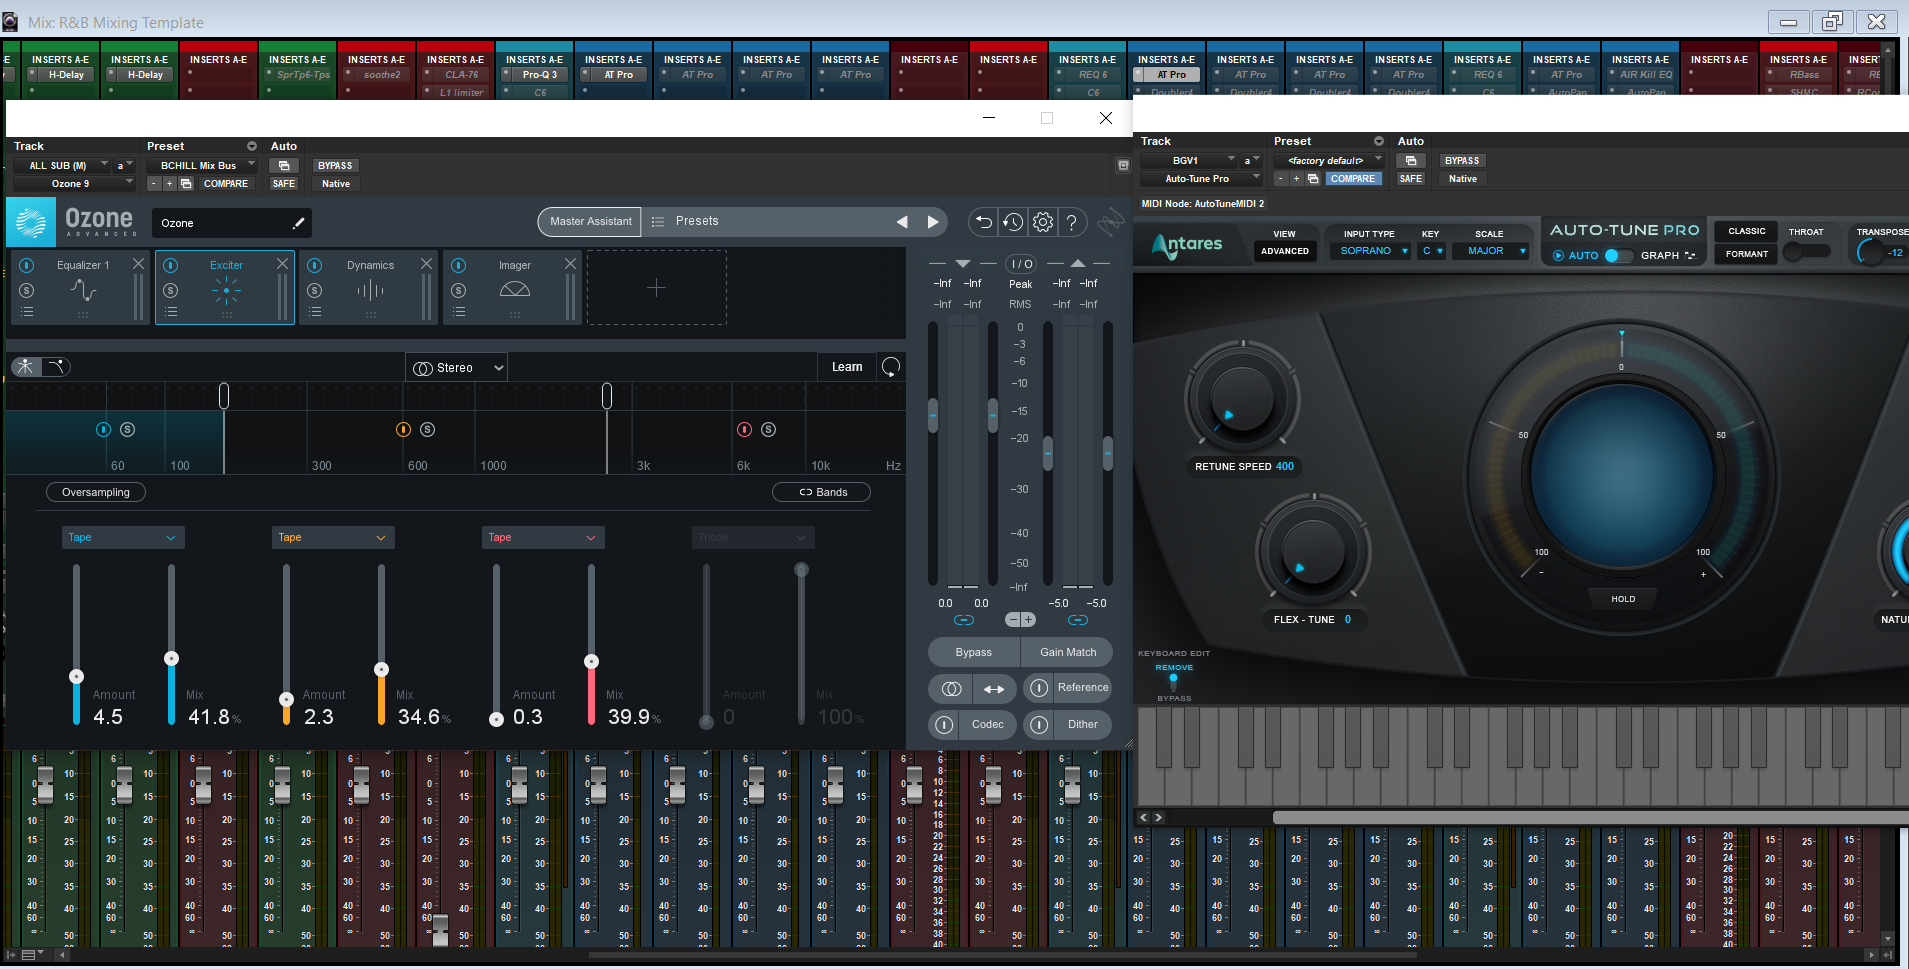Add a new module with plus slot

pyautogui.click(x=656, y=288)
